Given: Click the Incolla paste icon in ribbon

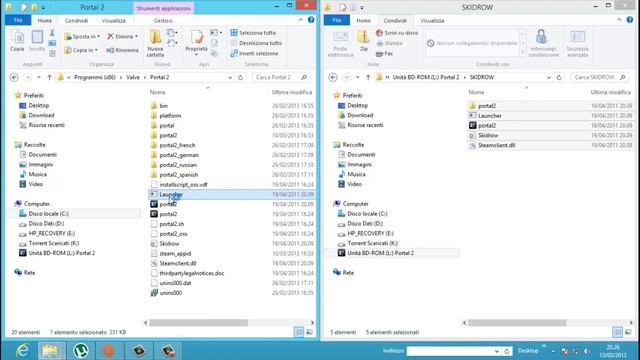Looking at the screenshot, I should tap(37, 41).
